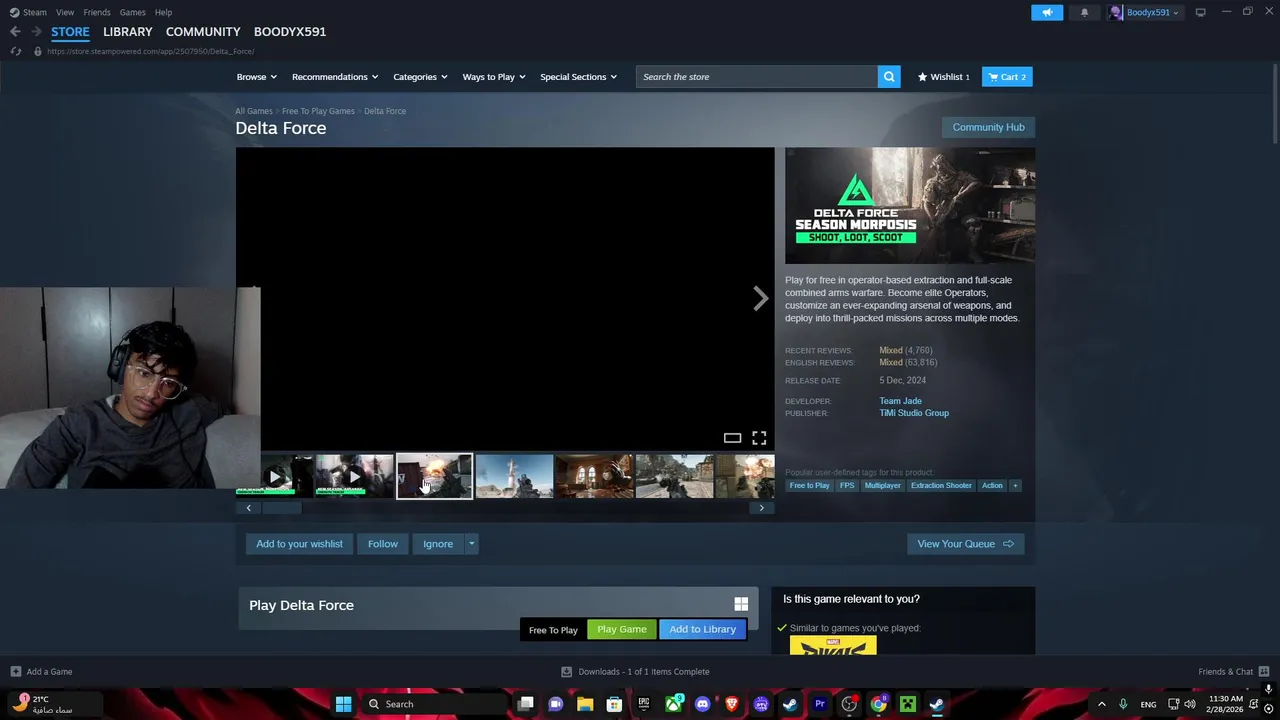Click the Add a Game plus icon

pyautogui.click(x=15, y=671)
